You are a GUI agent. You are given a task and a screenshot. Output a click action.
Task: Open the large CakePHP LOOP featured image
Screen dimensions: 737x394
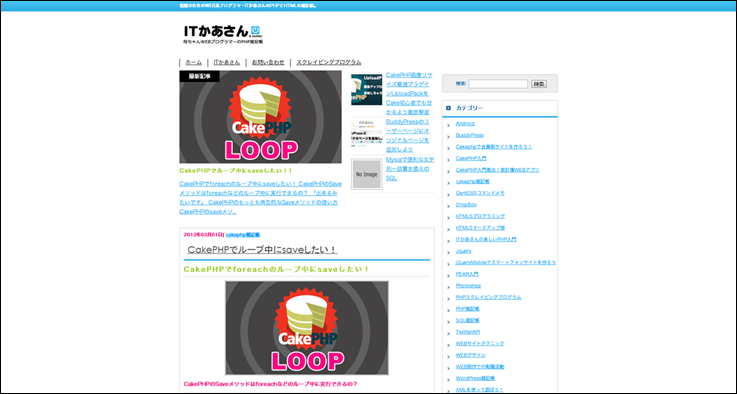click(260, 117)
